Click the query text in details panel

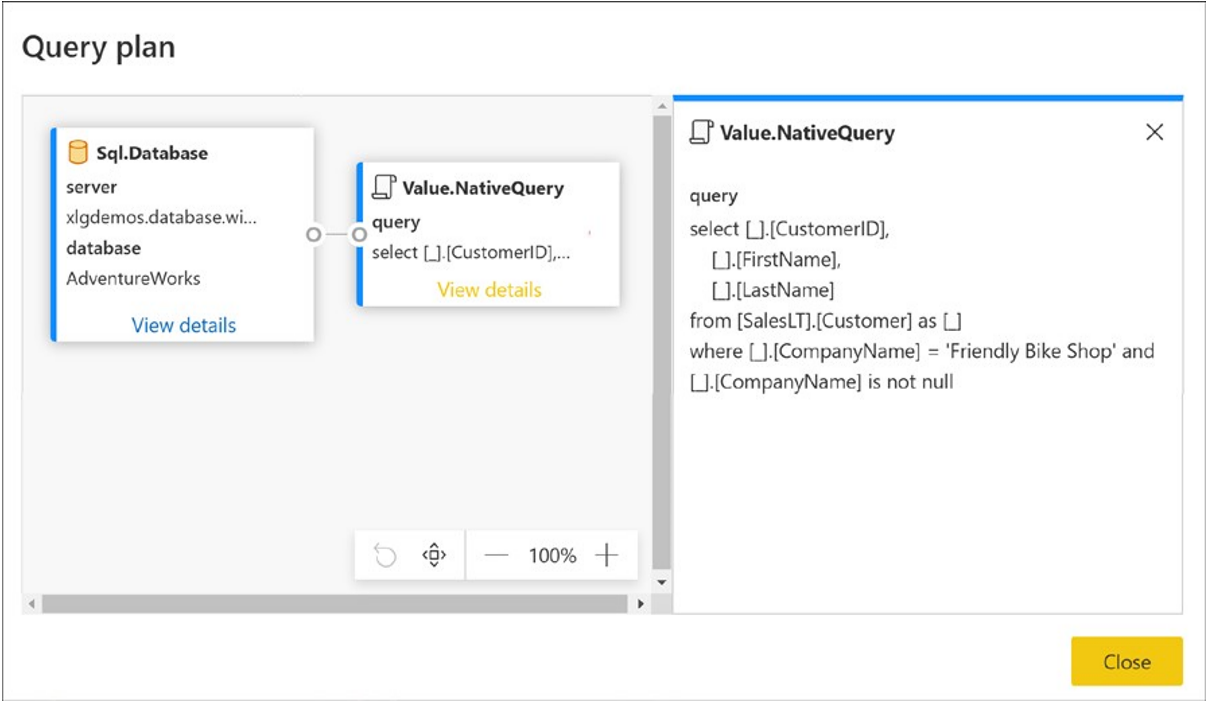[922, 305]
